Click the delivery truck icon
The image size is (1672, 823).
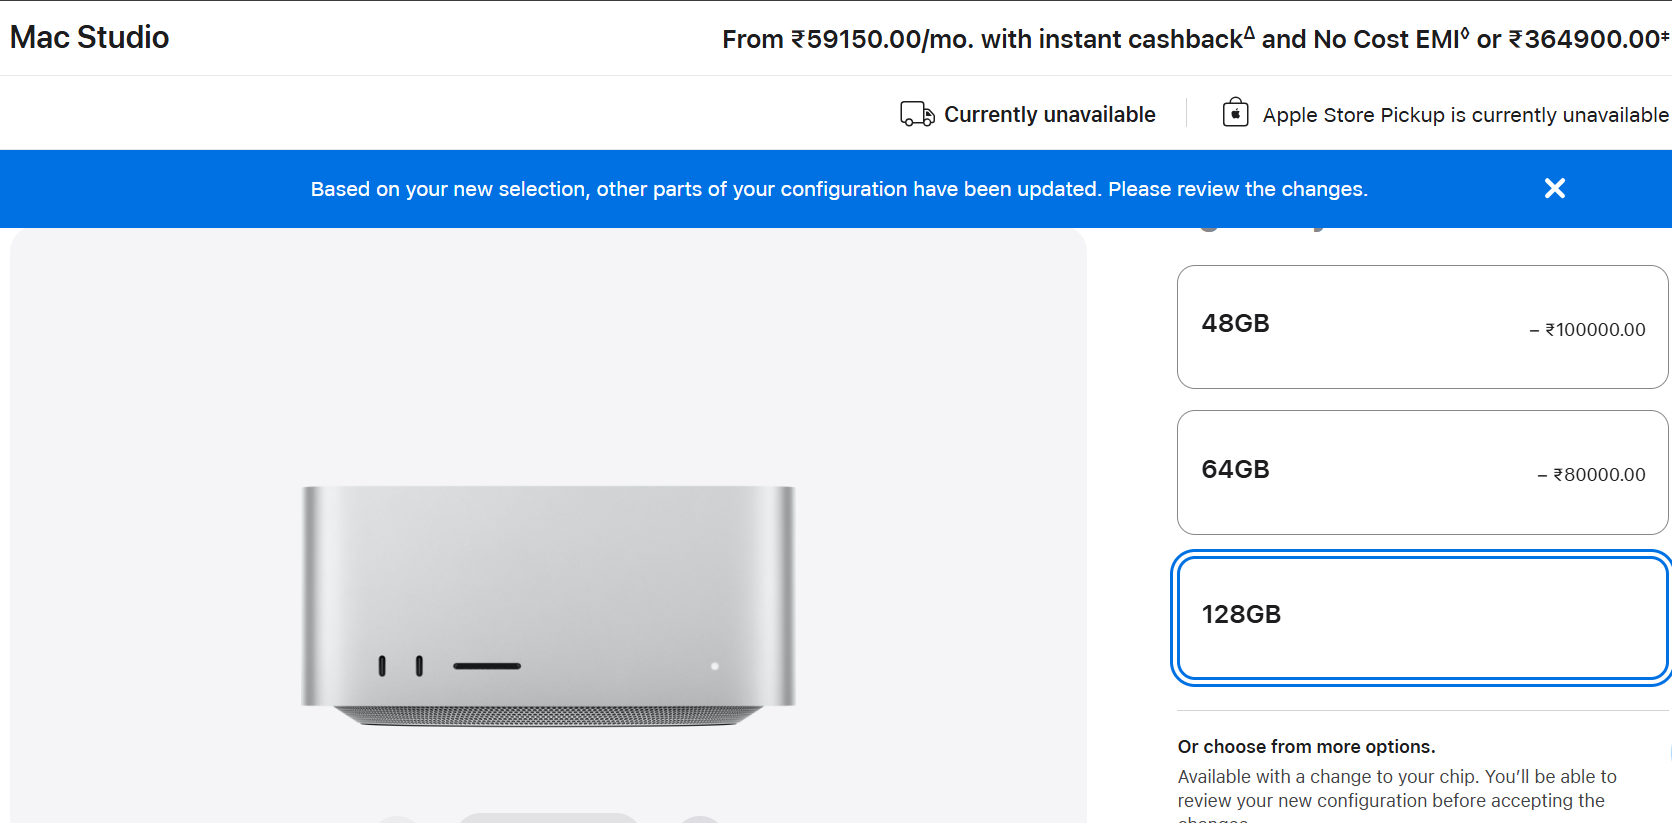coord(917,114)
